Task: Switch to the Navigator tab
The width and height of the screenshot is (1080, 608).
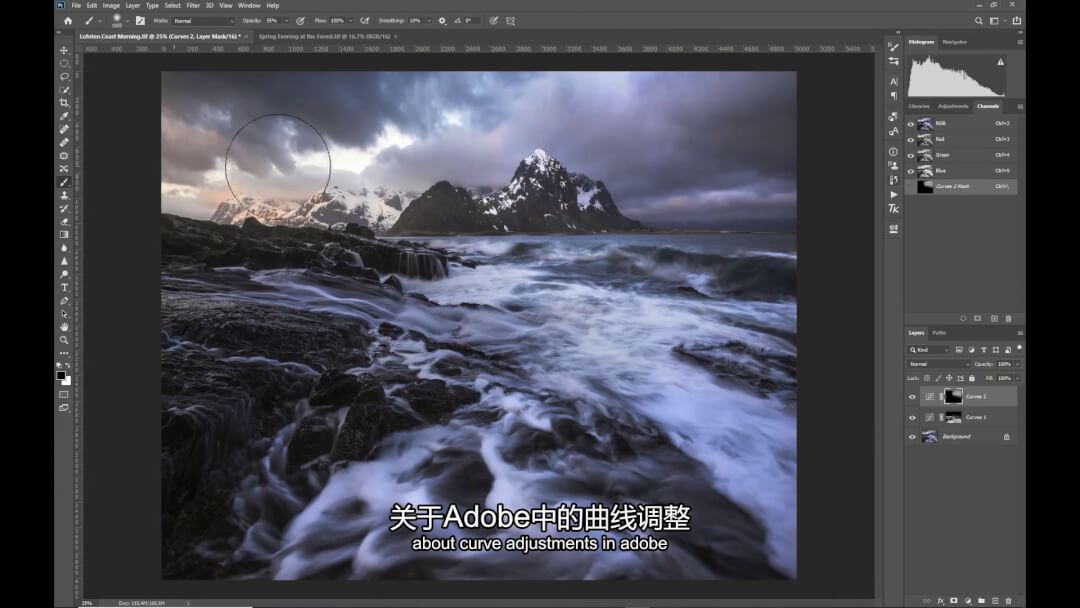Action: pos(955,42)
